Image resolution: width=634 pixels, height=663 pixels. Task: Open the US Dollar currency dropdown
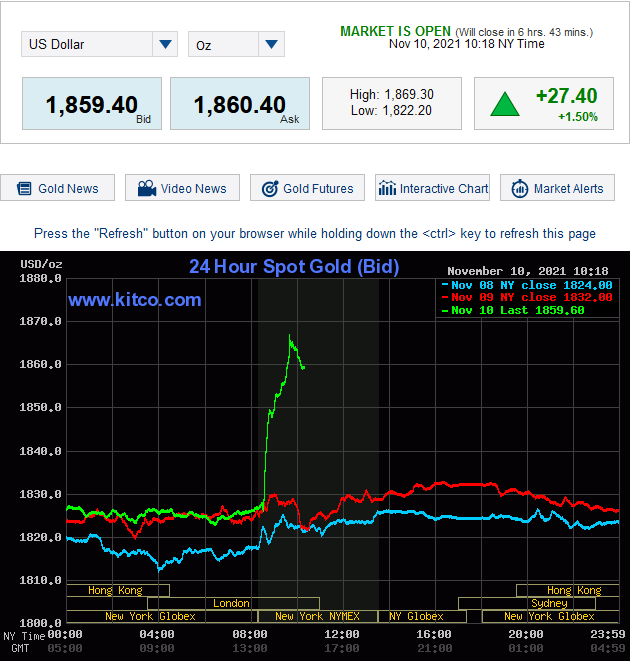[99, 44]
